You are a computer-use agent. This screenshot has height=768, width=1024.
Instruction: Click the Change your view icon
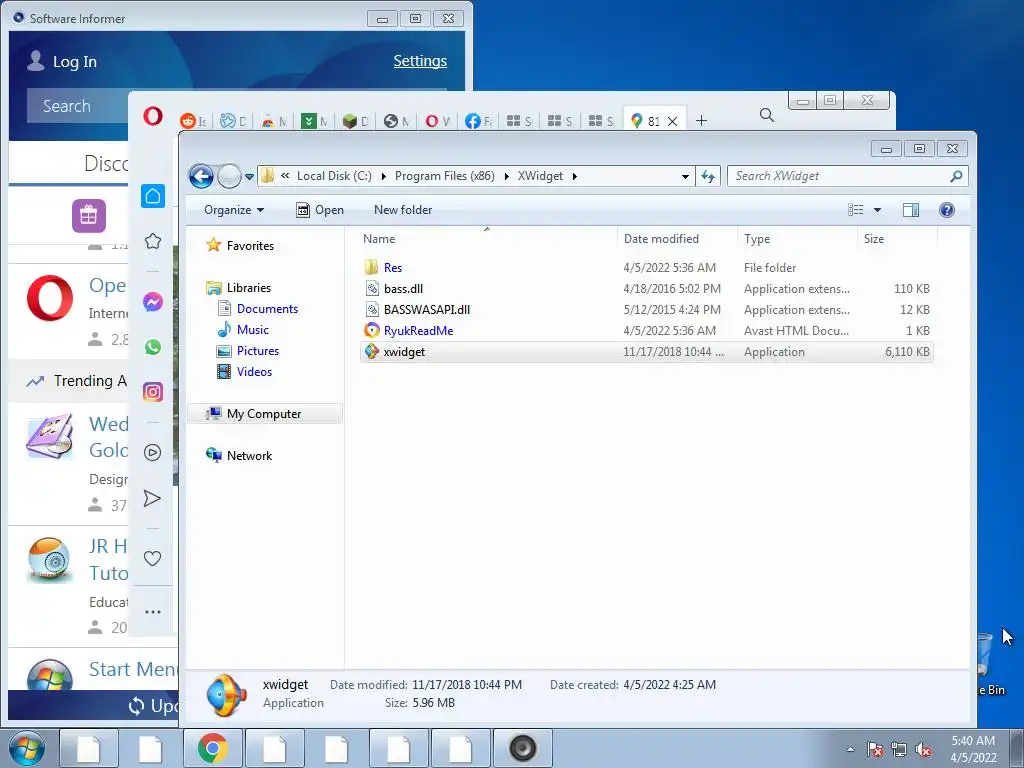tap(856, 210)
